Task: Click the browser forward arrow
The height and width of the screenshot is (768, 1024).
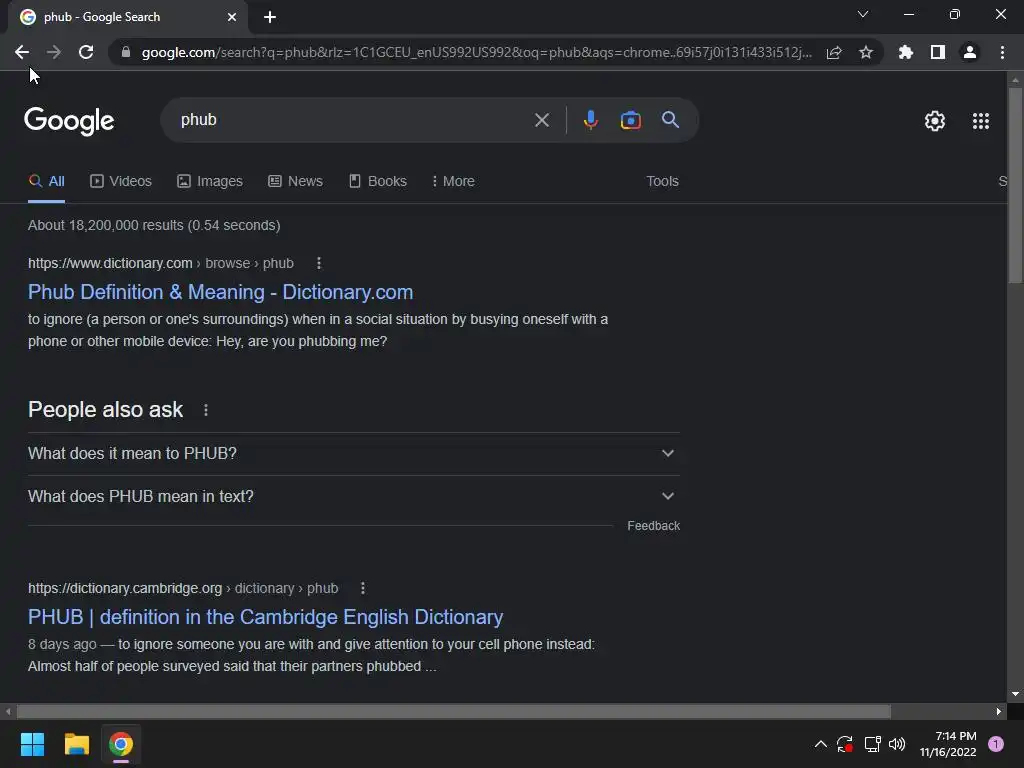Action: coord(54,52)
